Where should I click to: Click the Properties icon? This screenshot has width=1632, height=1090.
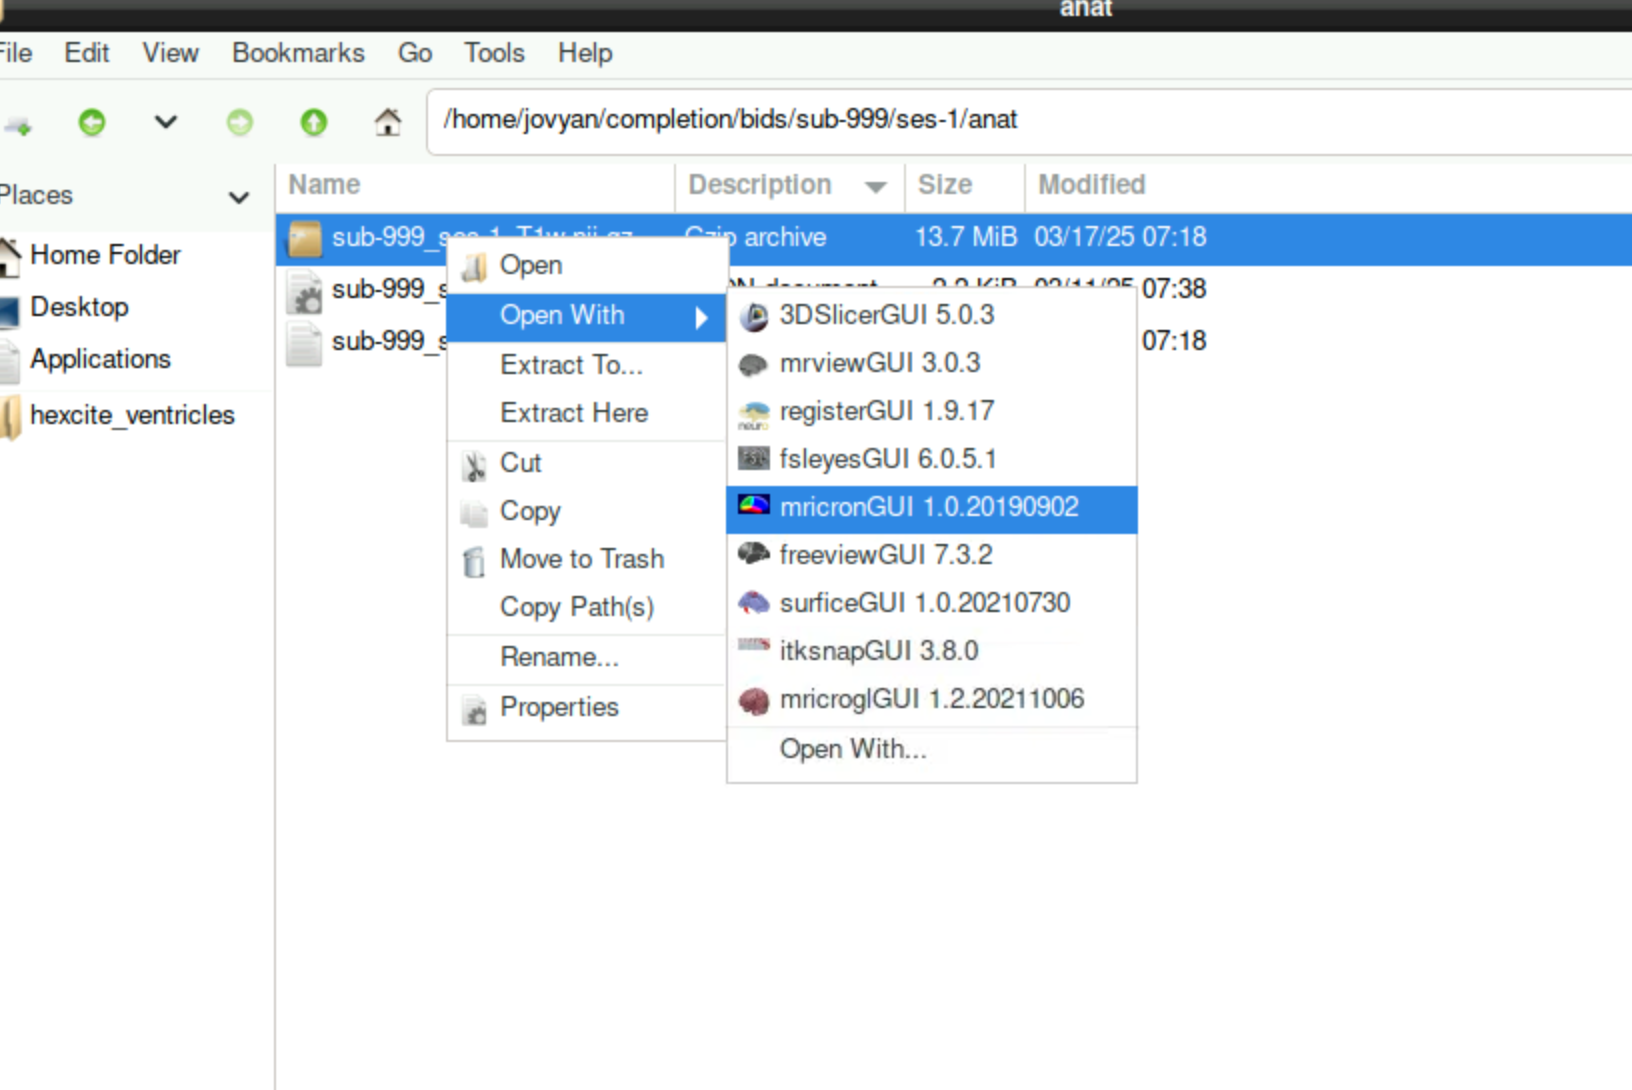point(474,711)
